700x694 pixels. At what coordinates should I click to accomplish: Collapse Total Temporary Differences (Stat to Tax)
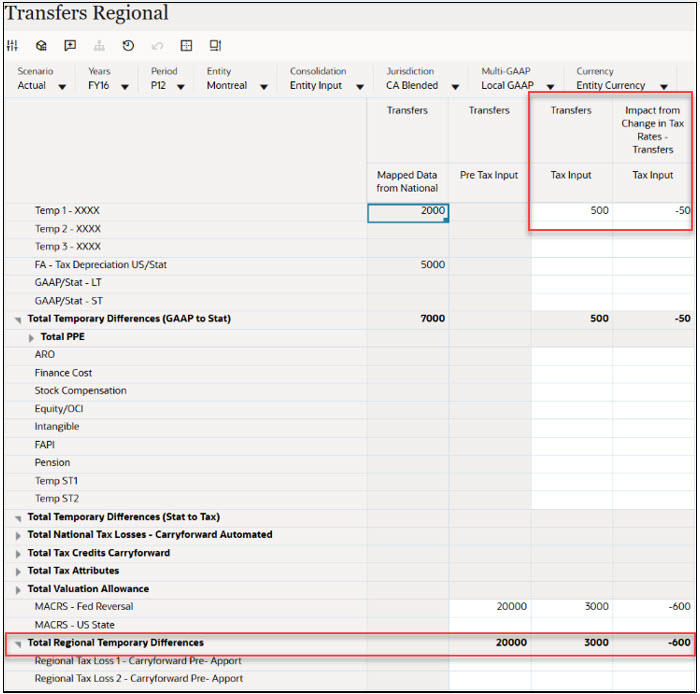[18, 518]
